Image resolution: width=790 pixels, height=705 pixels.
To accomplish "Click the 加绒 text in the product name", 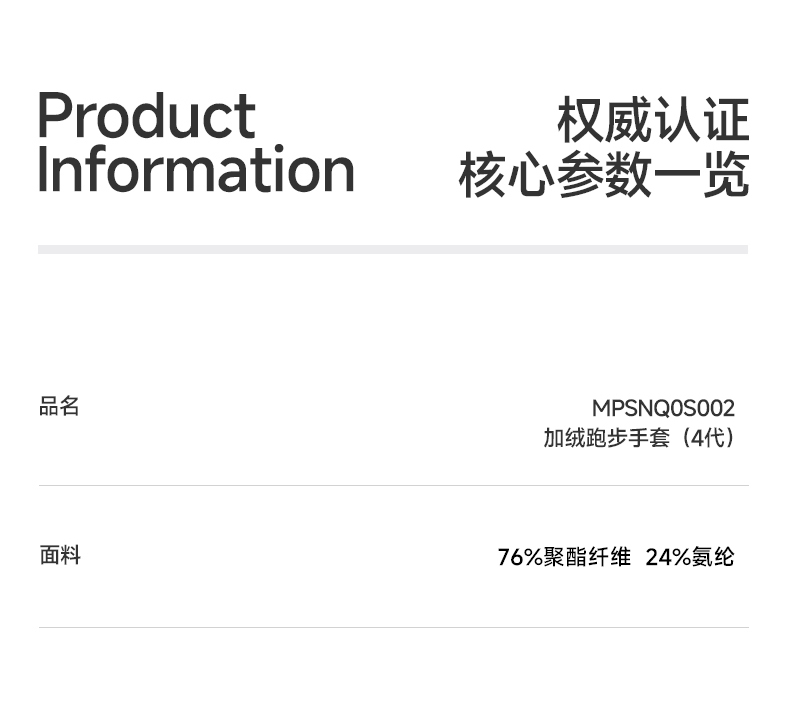I will click(564, 438).
